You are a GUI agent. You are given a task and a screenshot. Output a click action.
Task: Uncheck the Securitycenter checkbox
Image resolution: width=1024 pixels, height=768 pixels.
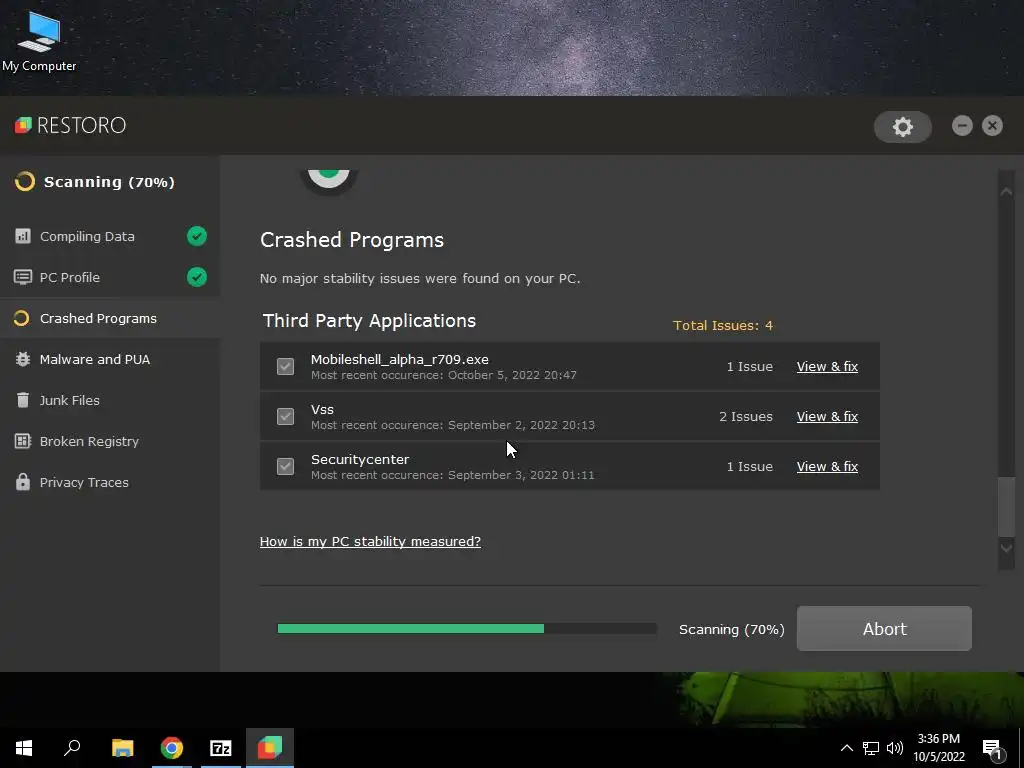pyautogui.click(x=285, y=466)
